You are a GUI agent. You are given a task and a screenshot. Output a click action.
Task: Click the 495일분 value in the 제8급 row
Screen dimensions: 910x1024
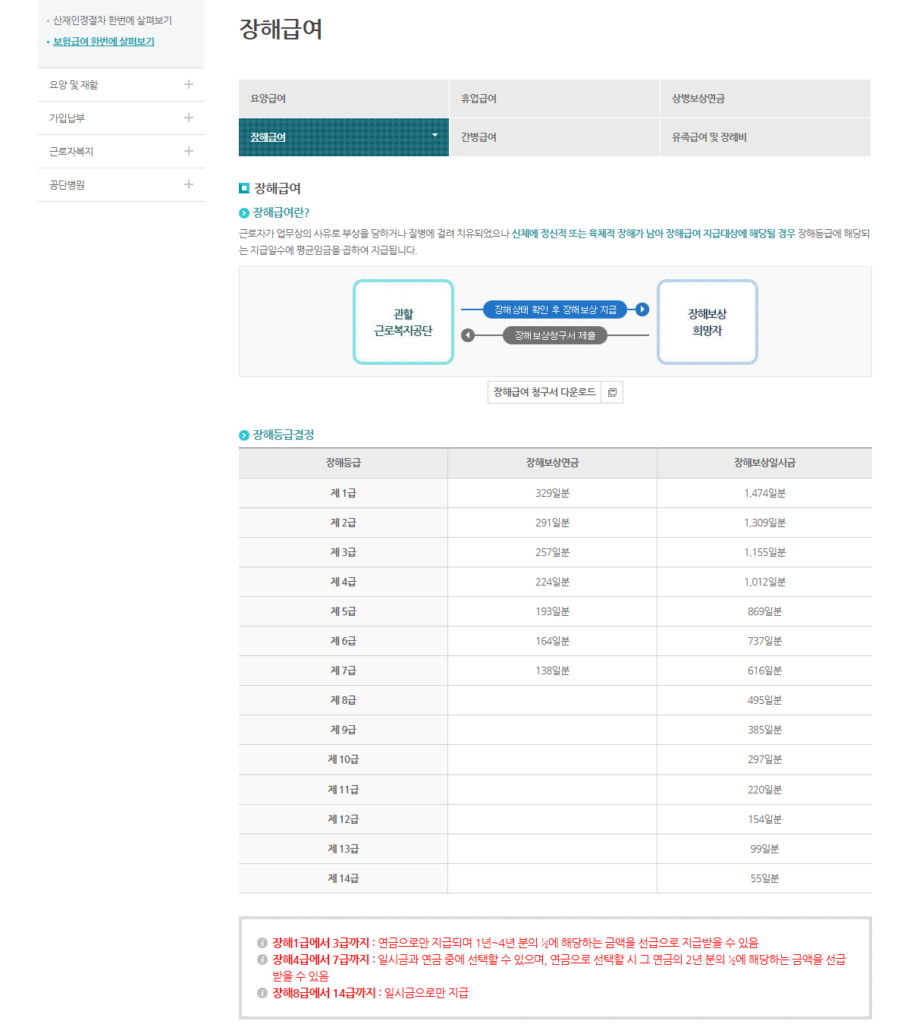[765, 700]
